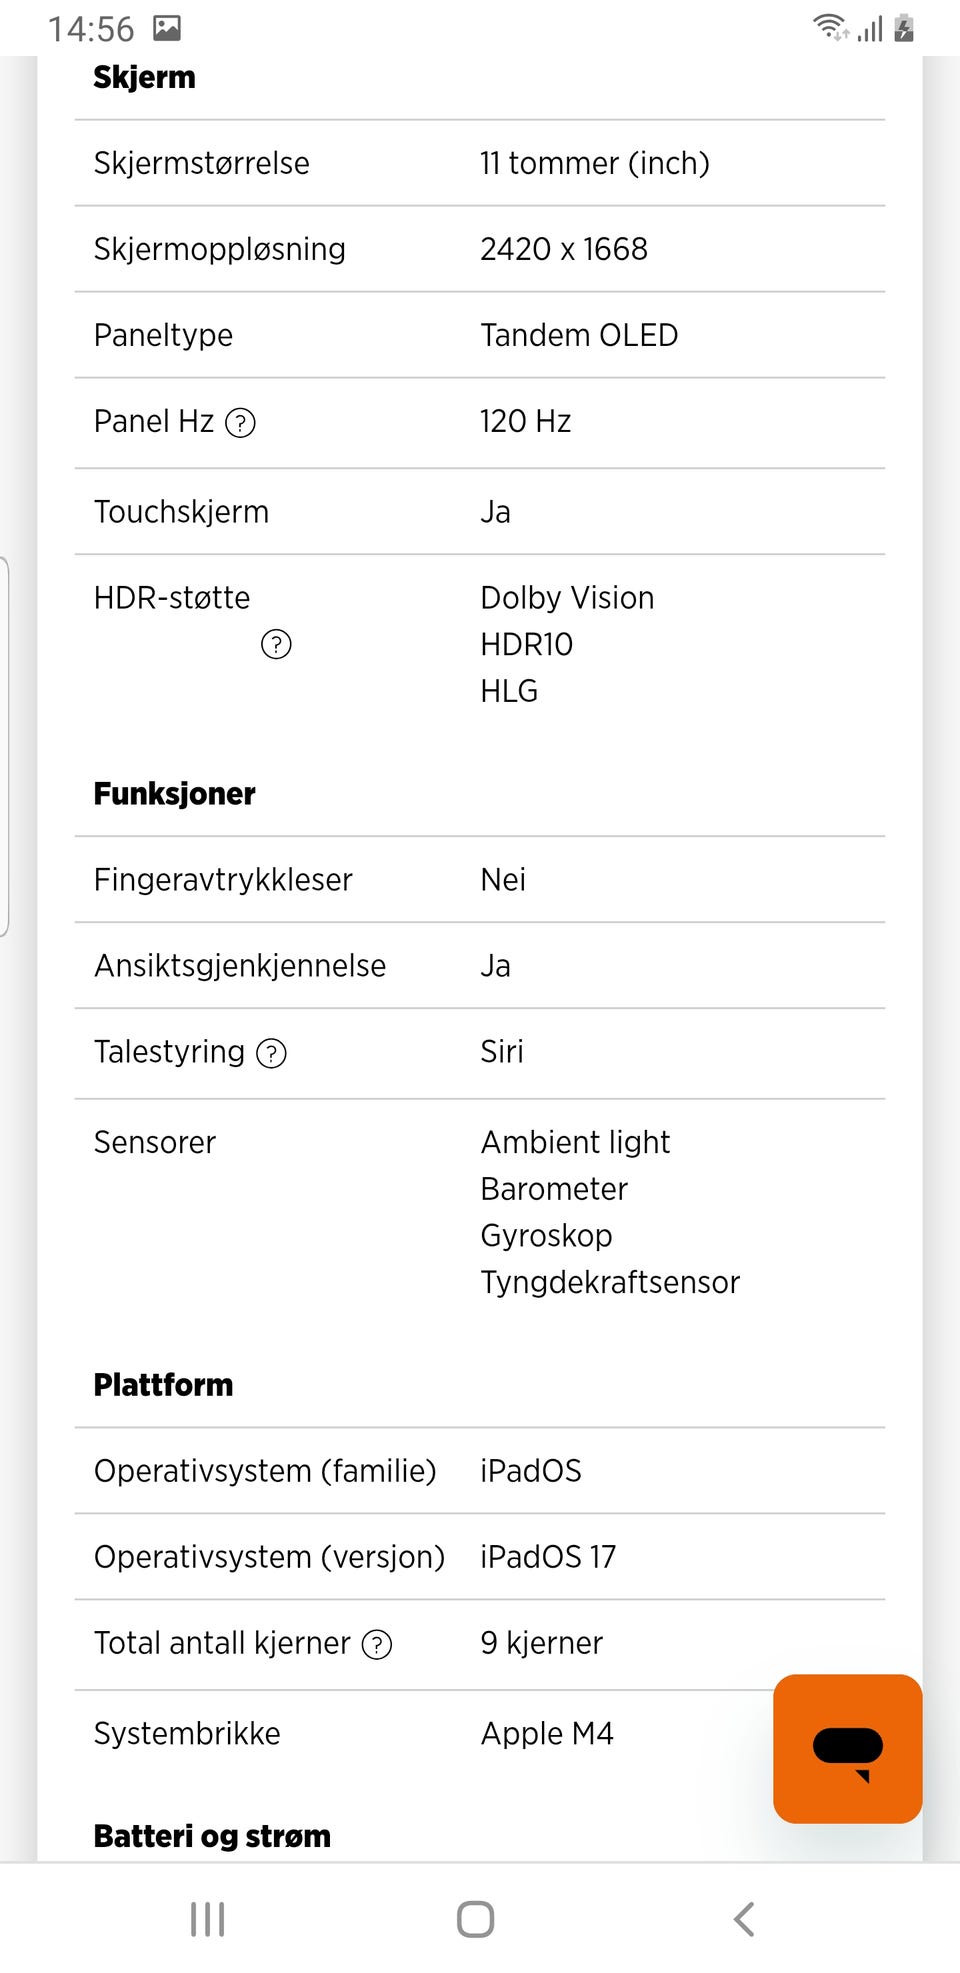Tap Android back navigation arrow
The height and width of the screenshot is (1973, 960).
point(743,1919)
